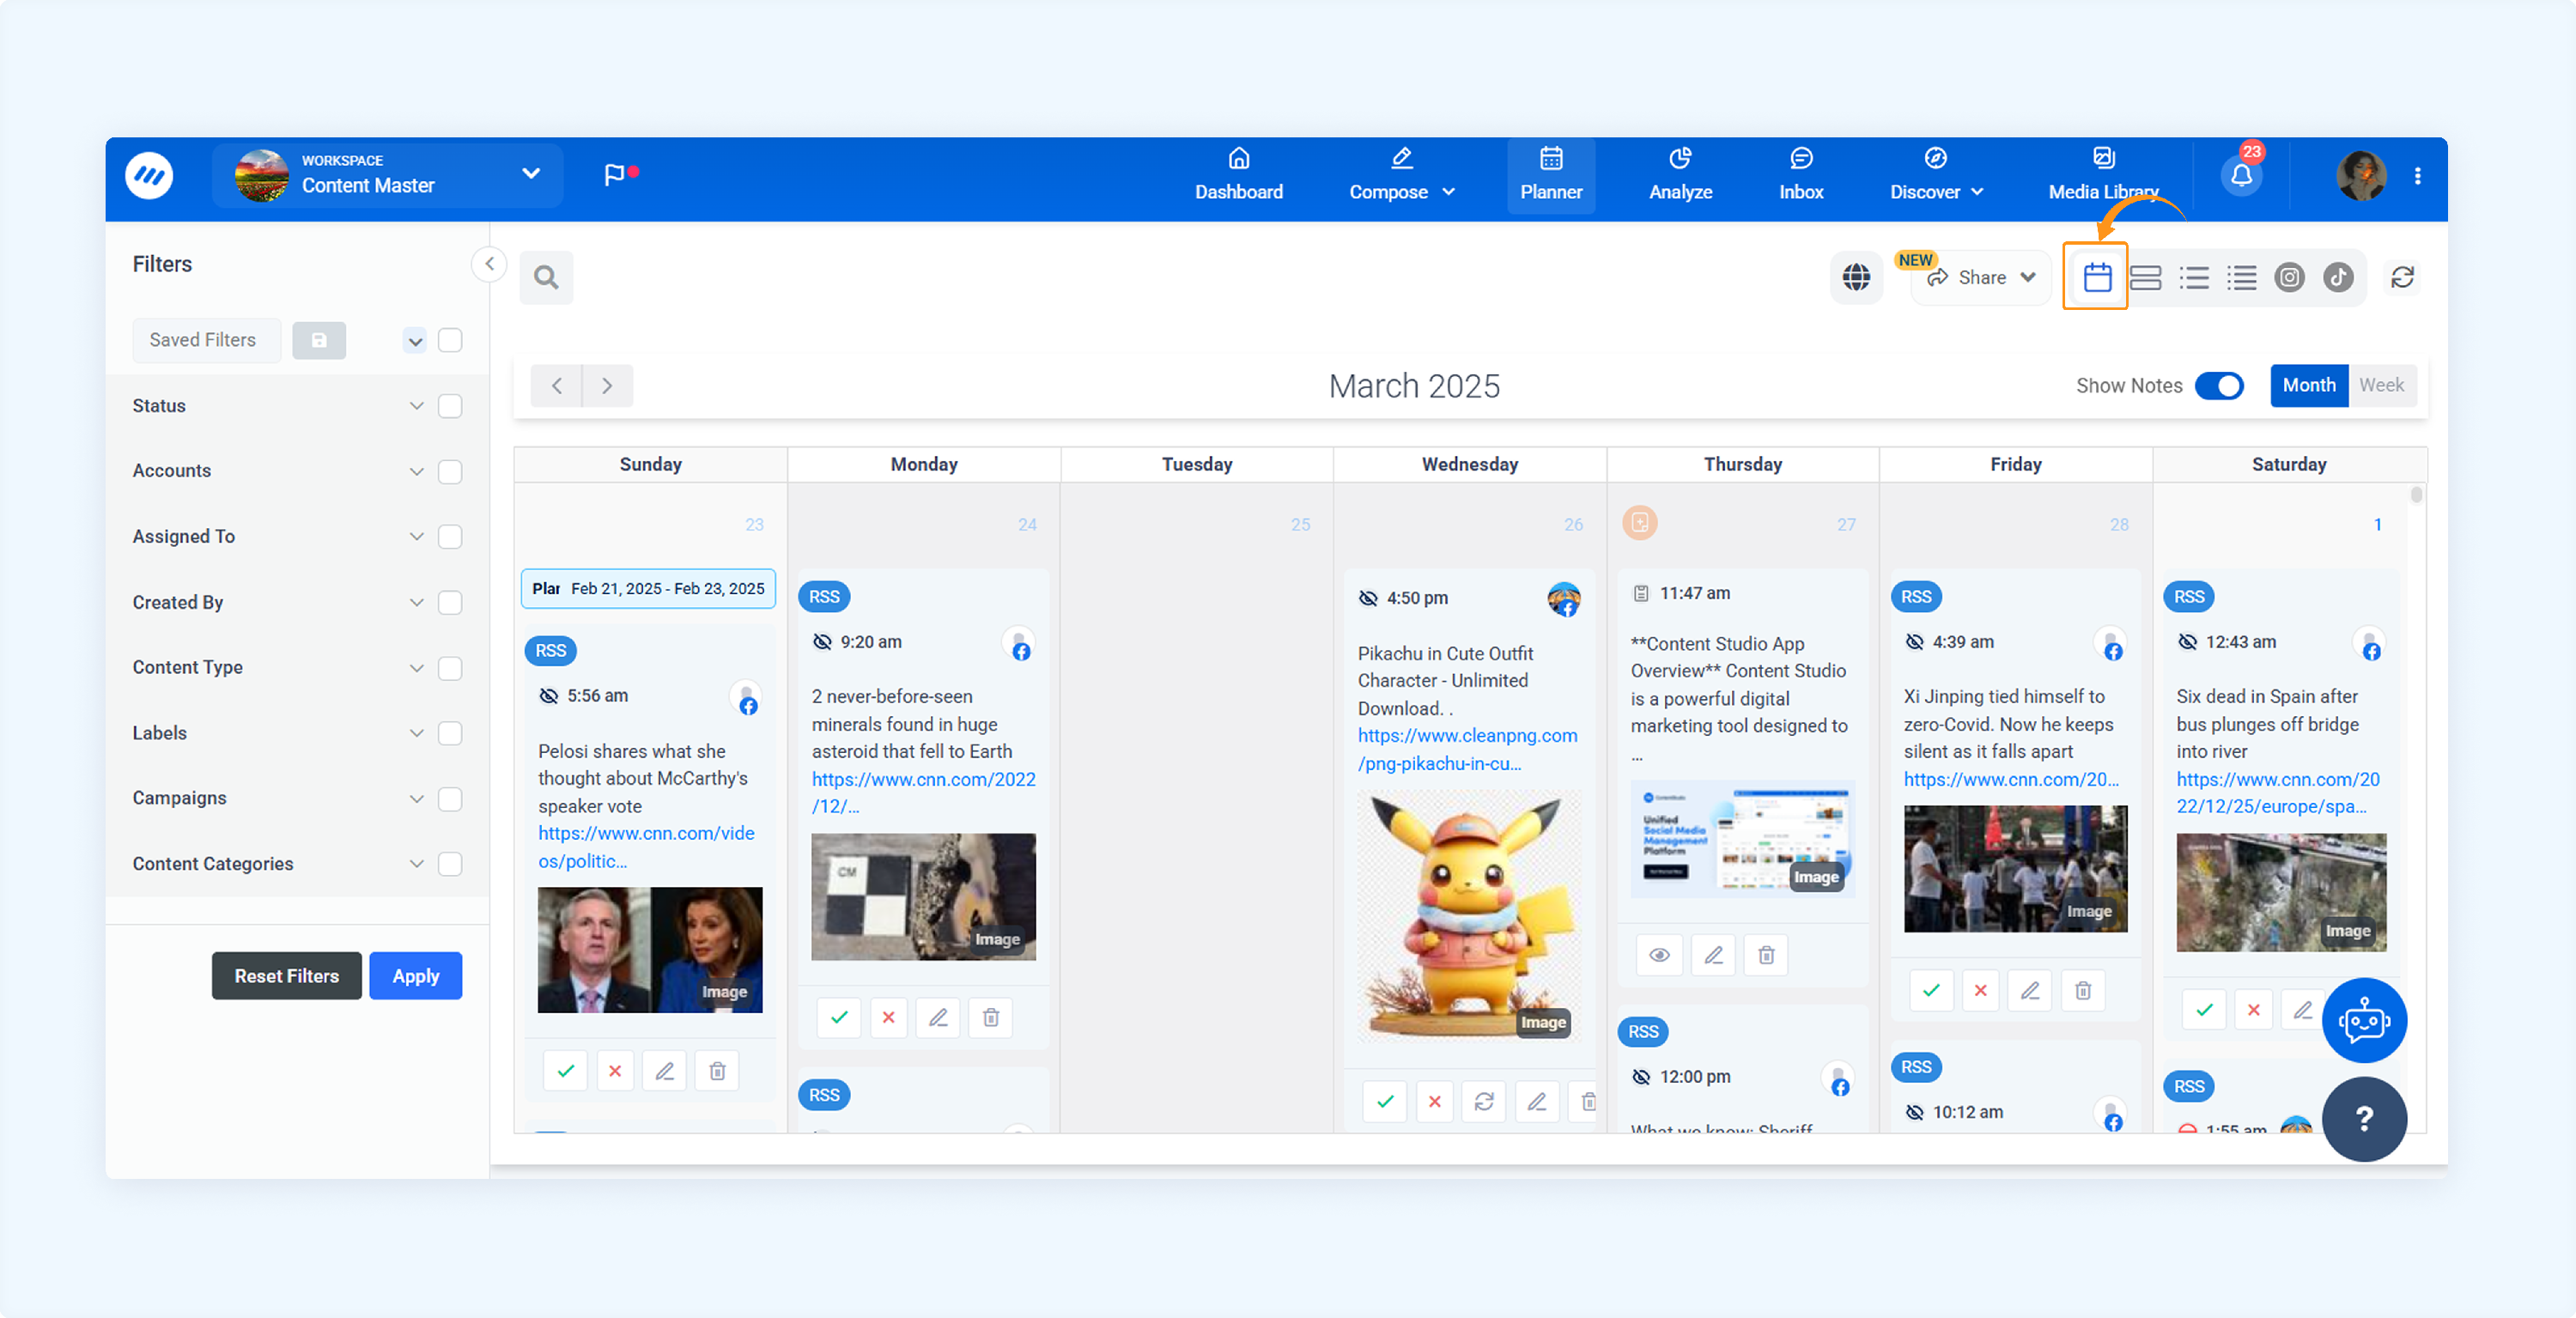The image size is (2576, 1318).
Task: Approve the Pelosi post with checkmark
Action: pyautogui.click(x=566, y=1071)
